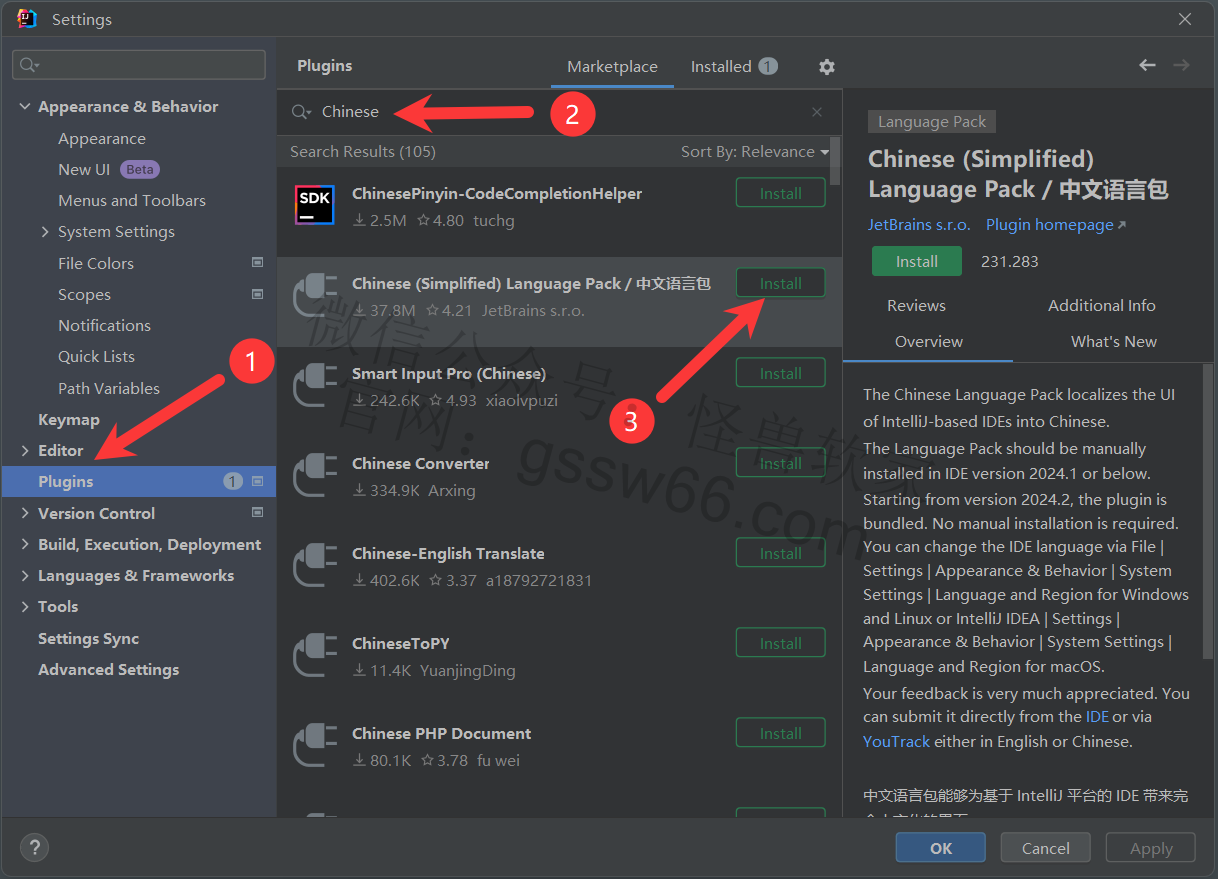This screenshot has height=879, width=1218.
Task: Collapse the Appearance & Behavior section
Action: click(25, 107)
